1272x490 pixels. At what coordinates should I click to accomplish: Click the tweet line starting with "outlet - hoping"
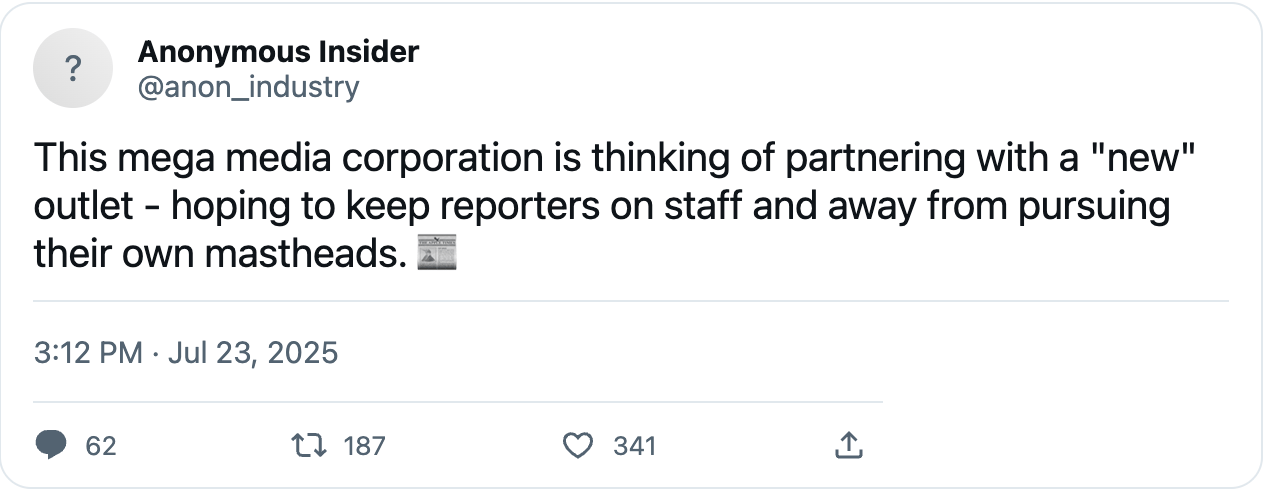(x=602, y=207)
